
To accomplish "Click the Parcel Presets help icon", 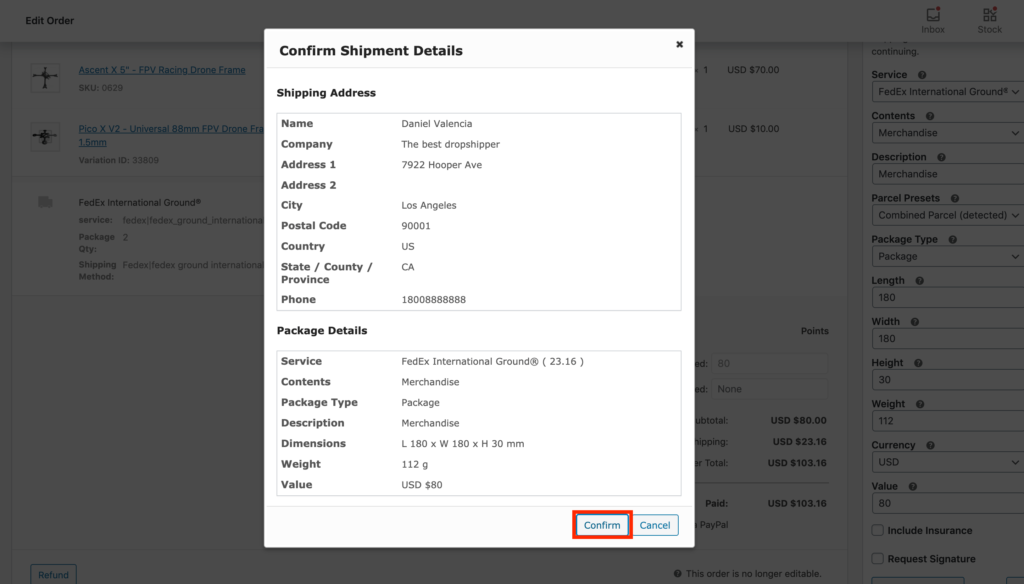I will pyautogui.click(x=955, y=198).
